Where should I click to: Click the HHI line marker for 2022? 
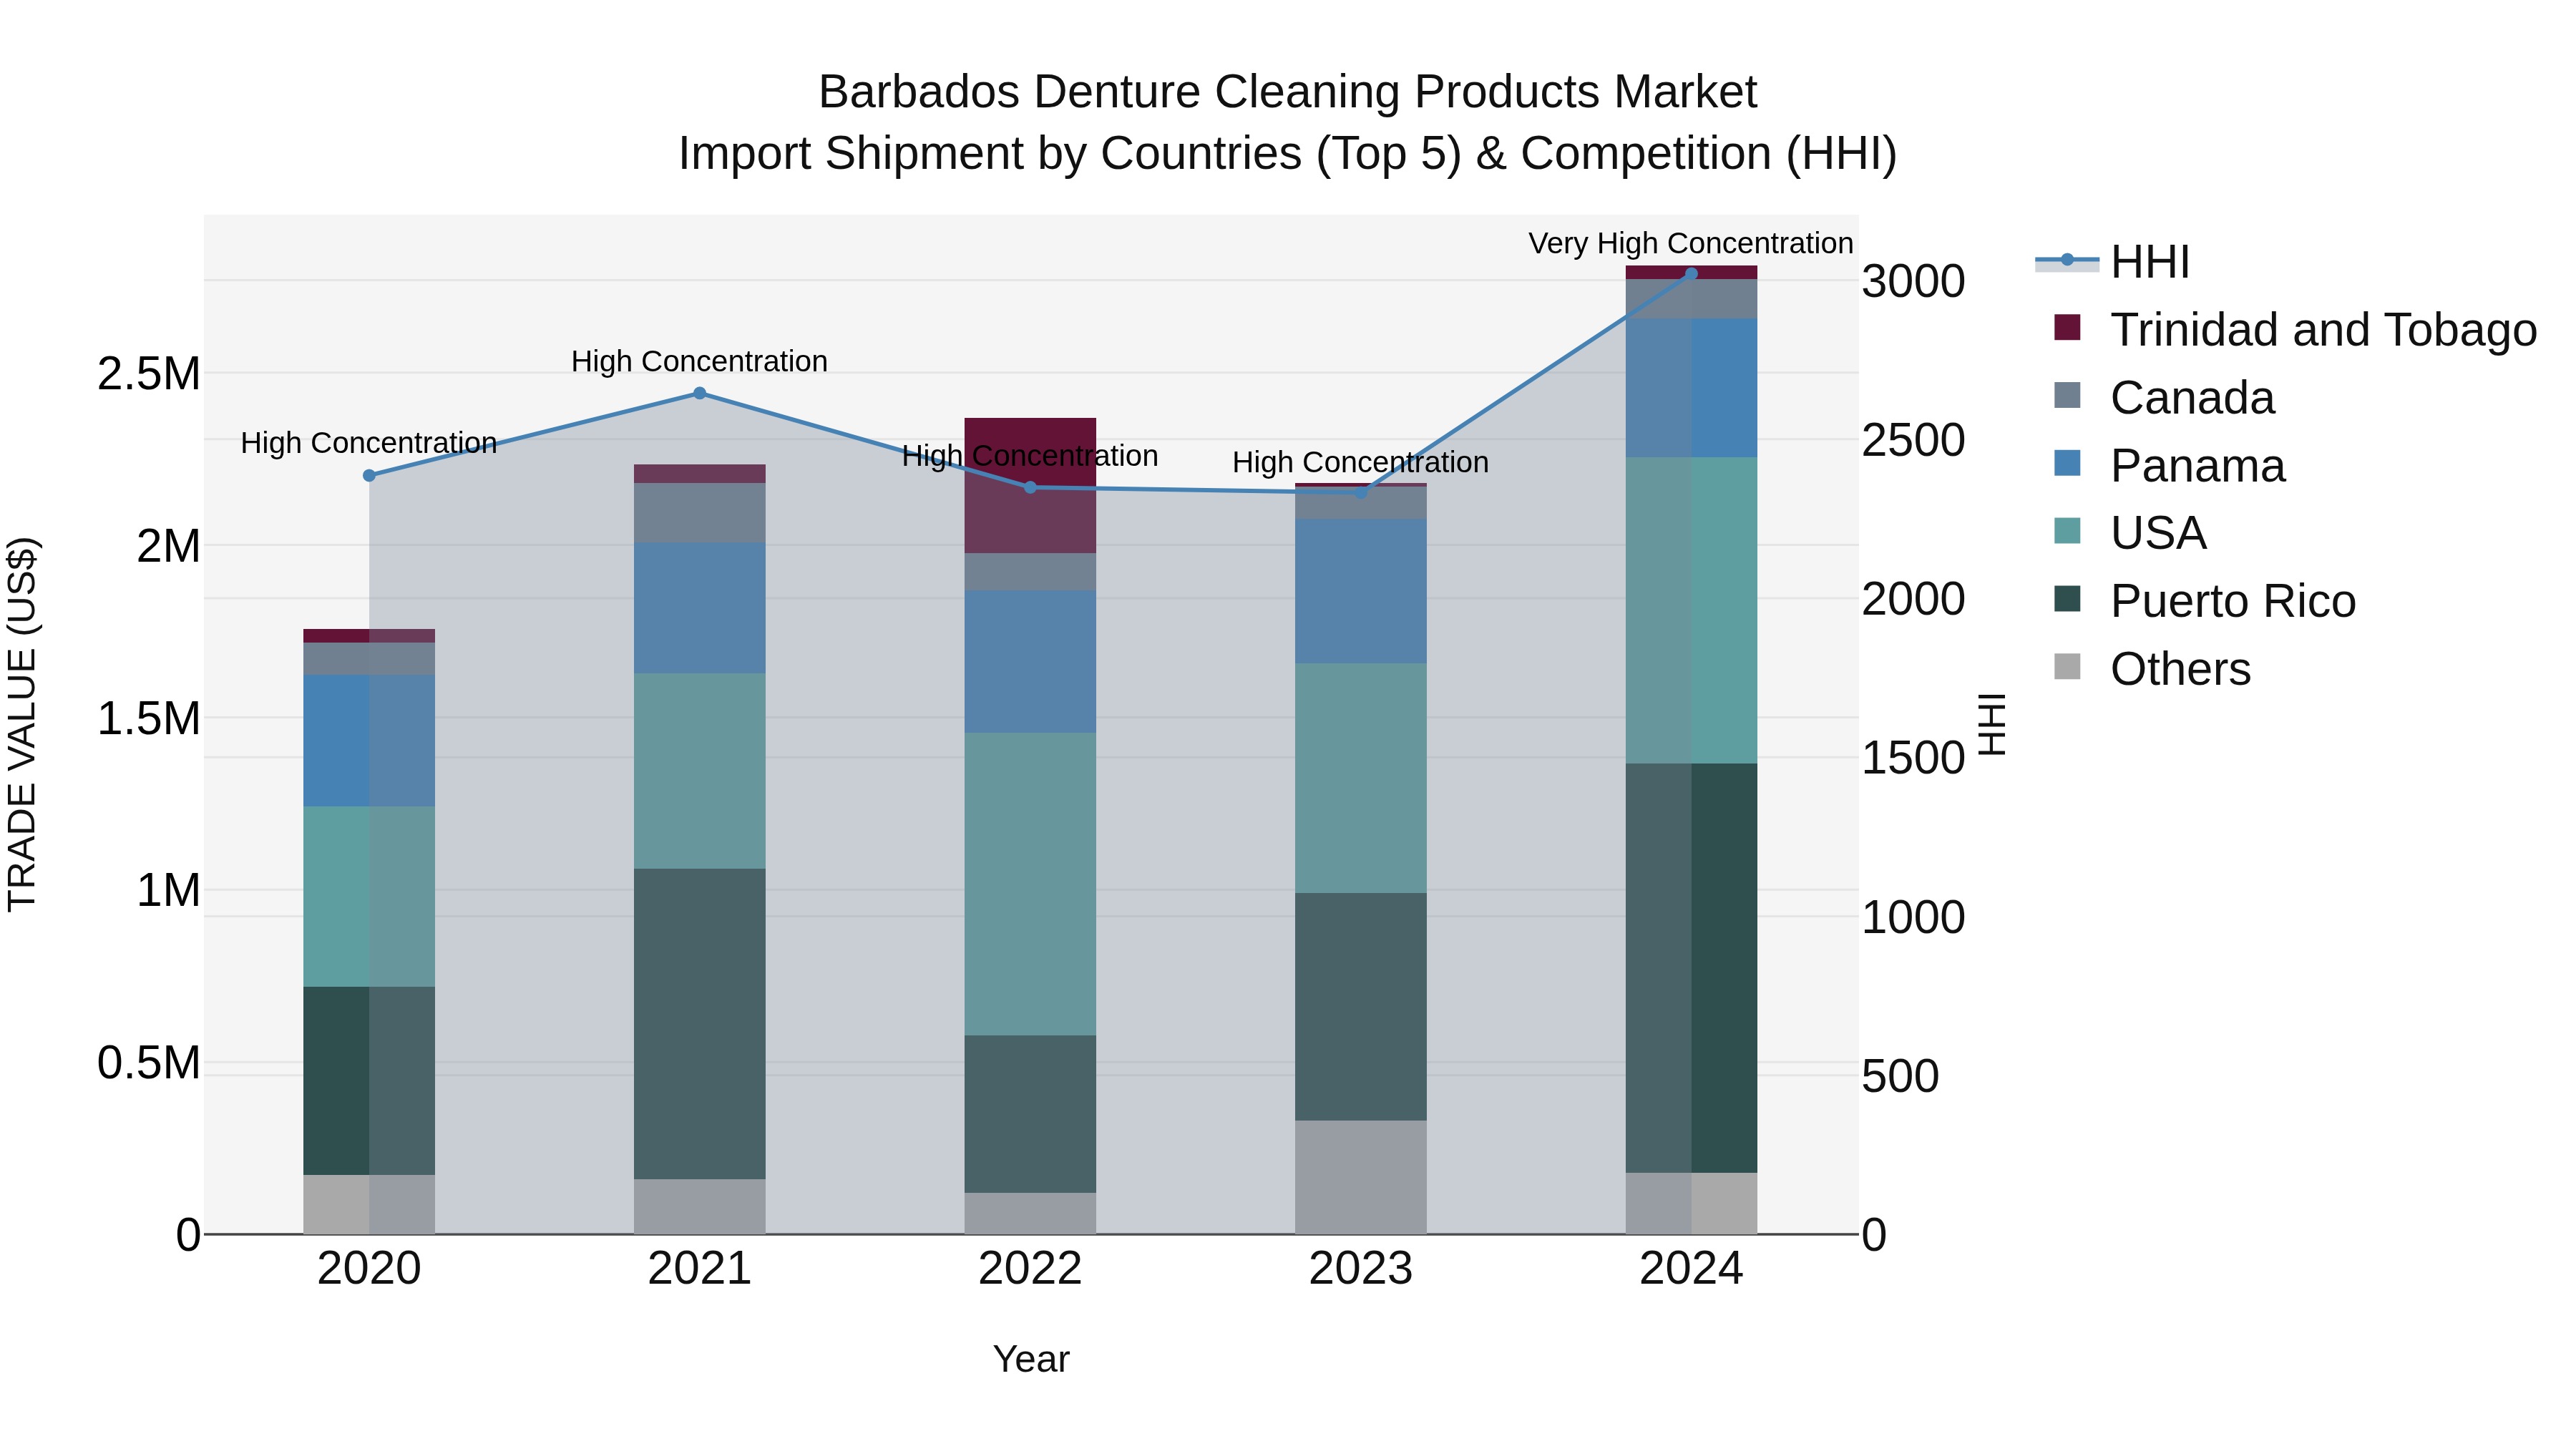click(x=1031, y=488)
